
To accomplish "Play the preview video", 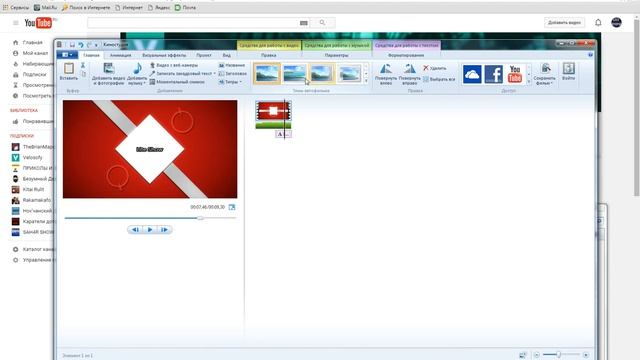I will click(150, 230).
